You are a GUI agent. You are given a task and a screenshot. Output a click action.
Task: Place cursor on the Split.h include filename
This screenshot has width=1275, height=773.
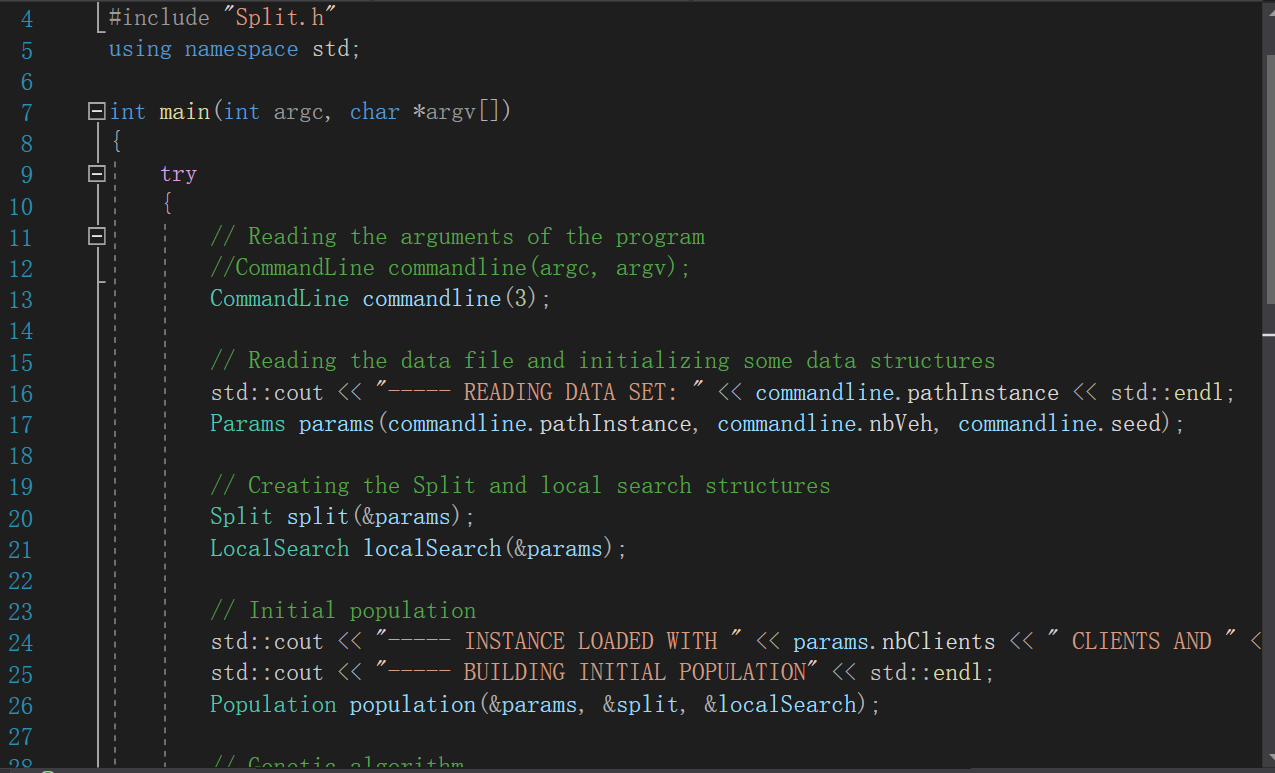click(x=281, y=16)
